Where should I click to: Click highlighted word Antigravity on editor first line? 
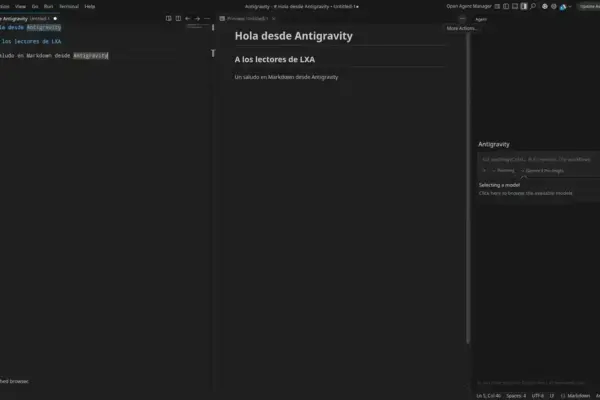pos(44,27)
